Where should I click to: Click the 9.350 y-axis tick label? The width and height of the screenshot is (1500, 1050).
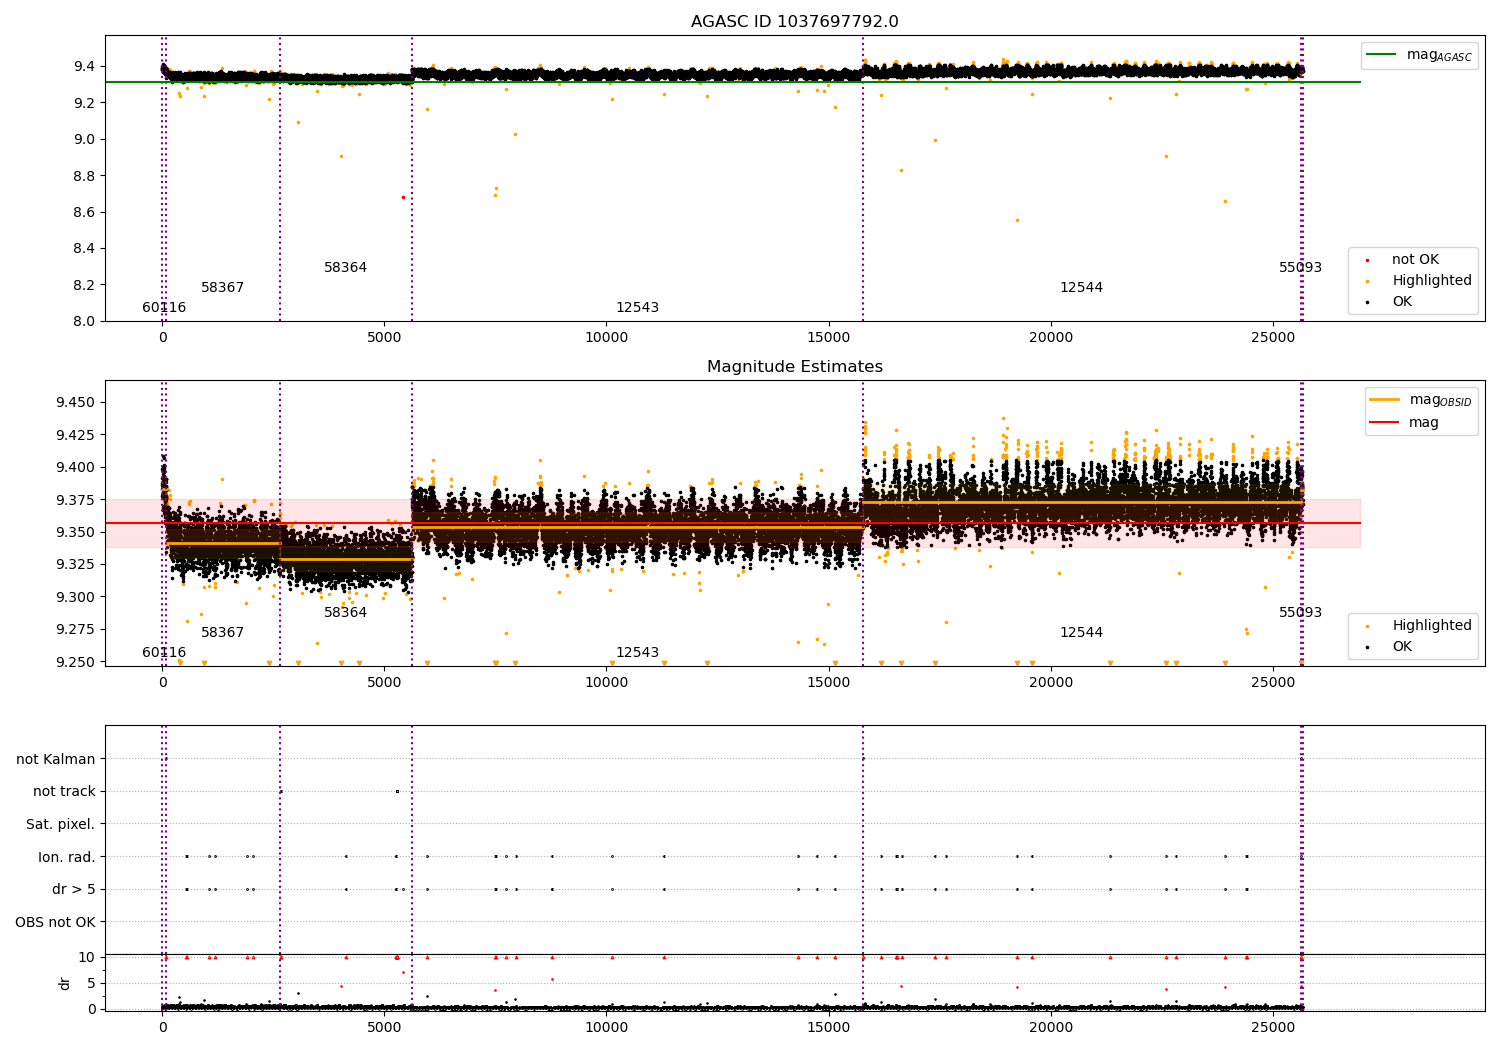75,532
